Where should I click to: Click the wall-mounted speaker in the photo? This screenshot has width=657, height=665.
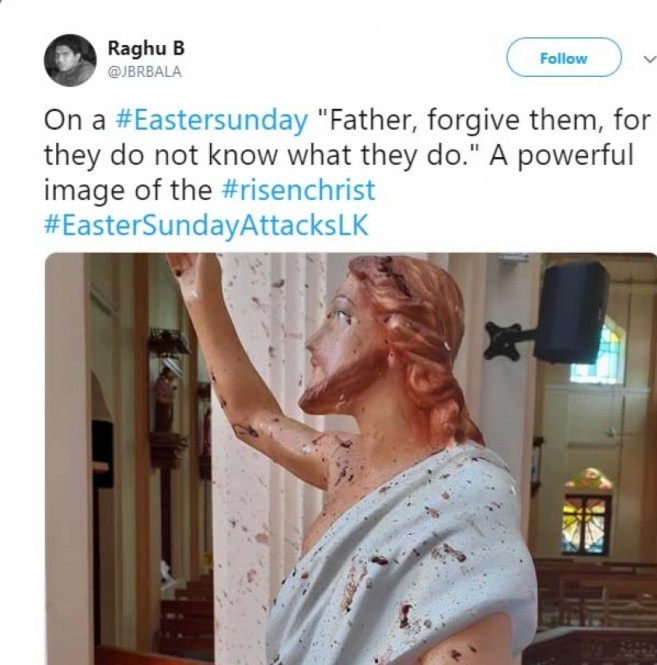(572, 312)
